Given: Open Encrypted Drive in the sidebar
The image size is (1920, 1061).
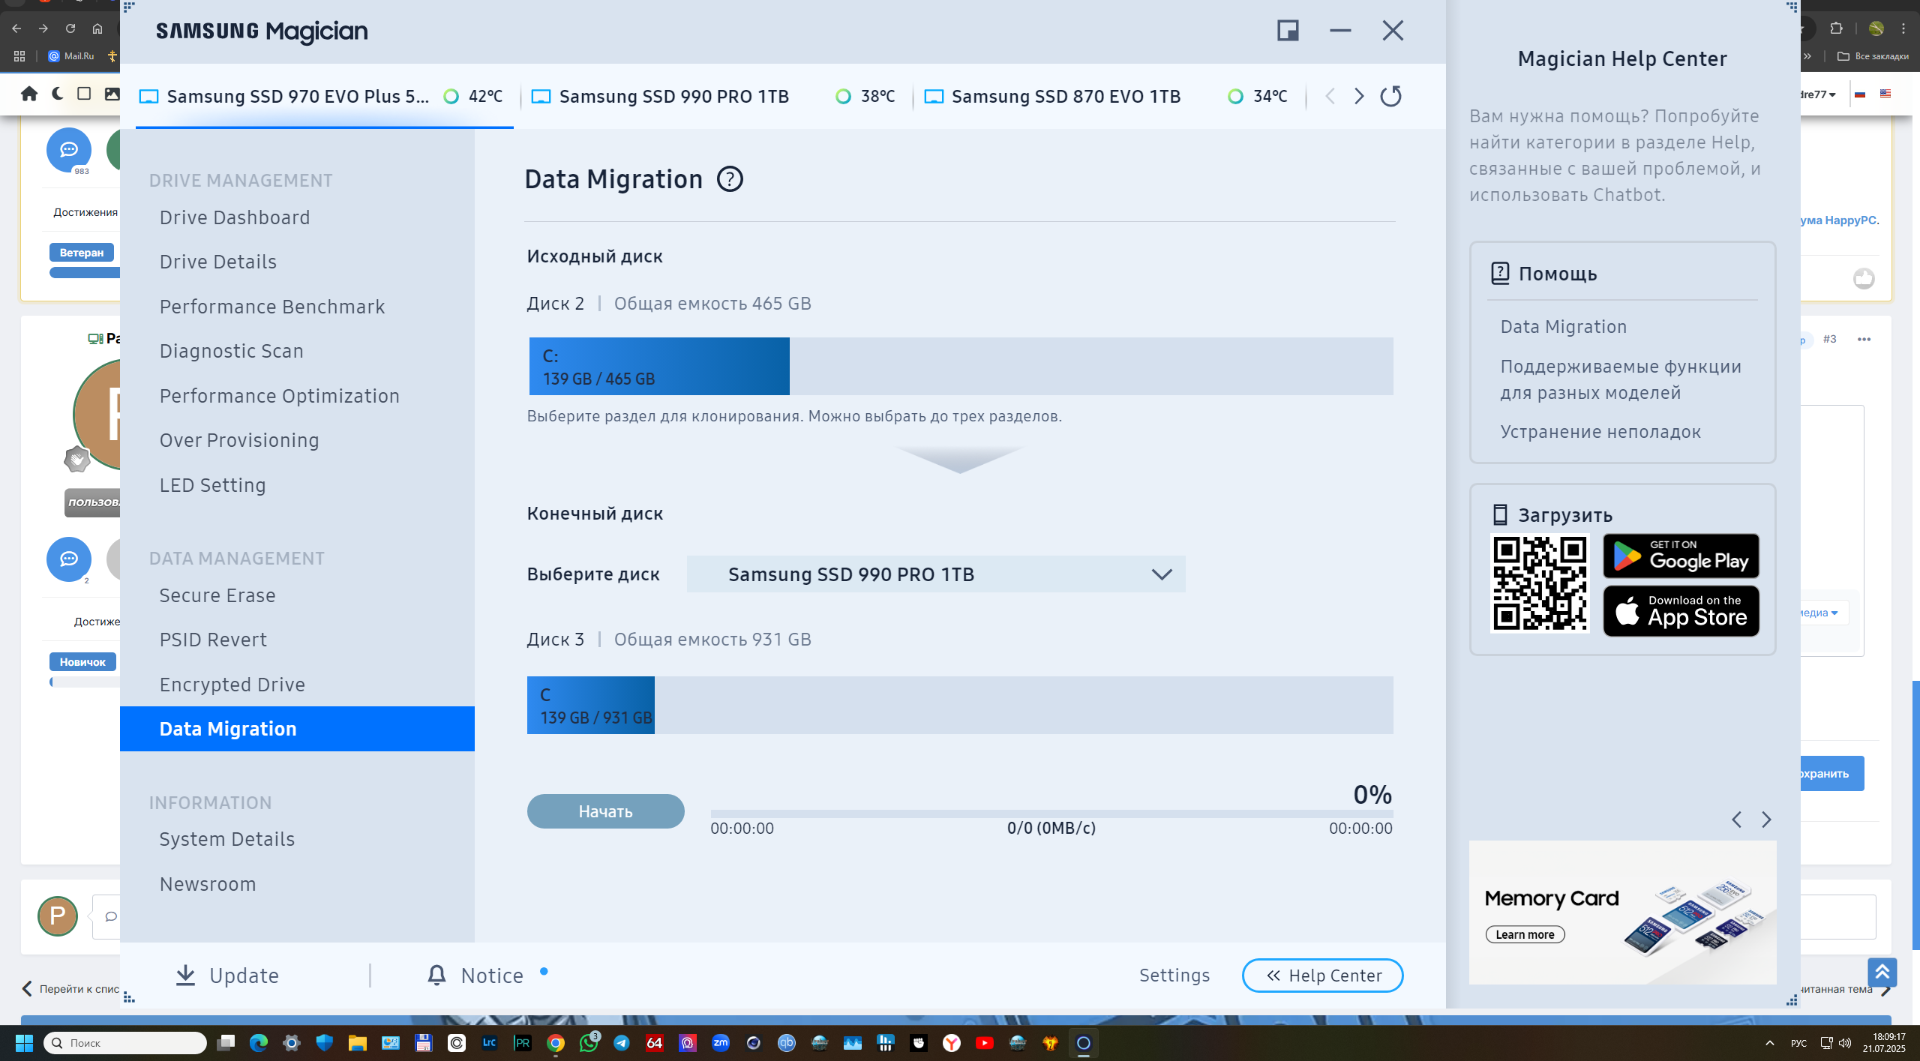Looking at the screenshot, I should click(x=232, y=685).
